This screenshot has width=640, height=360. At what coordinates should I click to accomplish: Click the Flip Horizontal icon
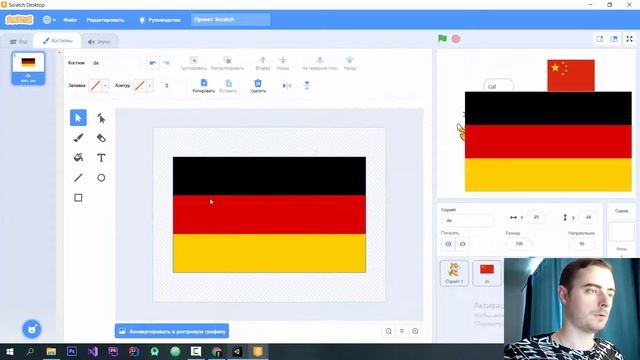pos(287,86)
